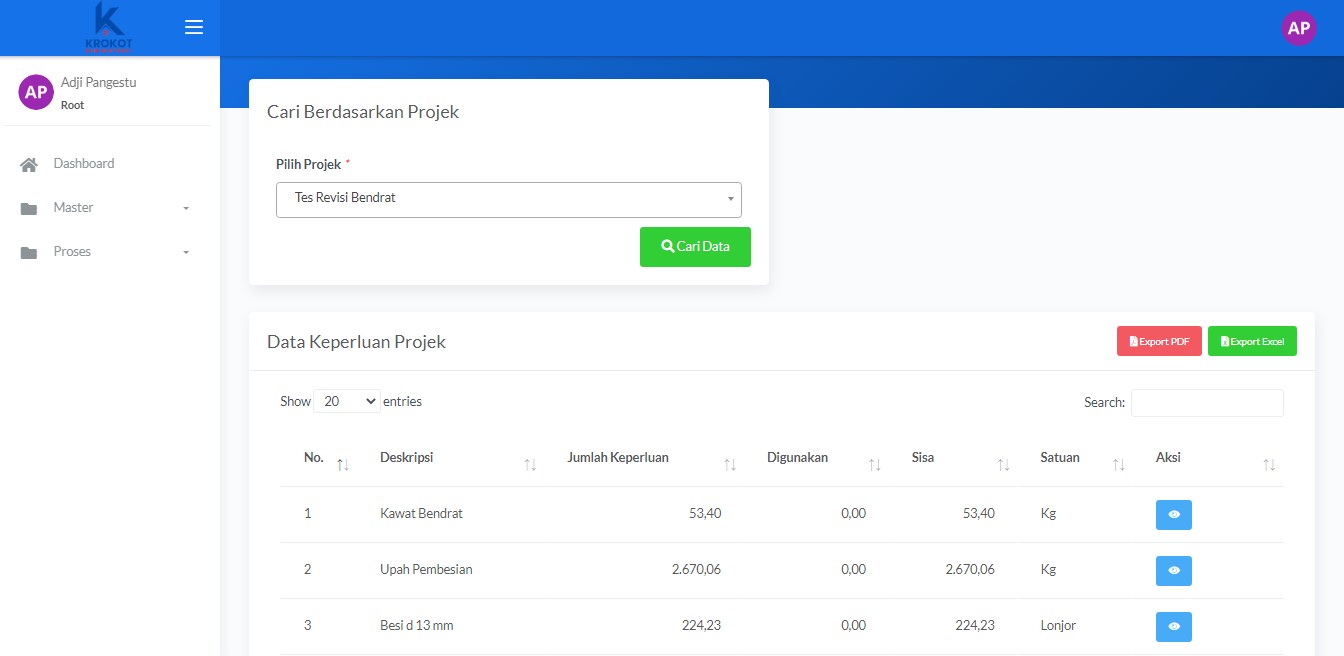Image resolution: width=1344 pixels, height=656 pixels.
Task: Click the Cari Data button
Action: [695, 247]
